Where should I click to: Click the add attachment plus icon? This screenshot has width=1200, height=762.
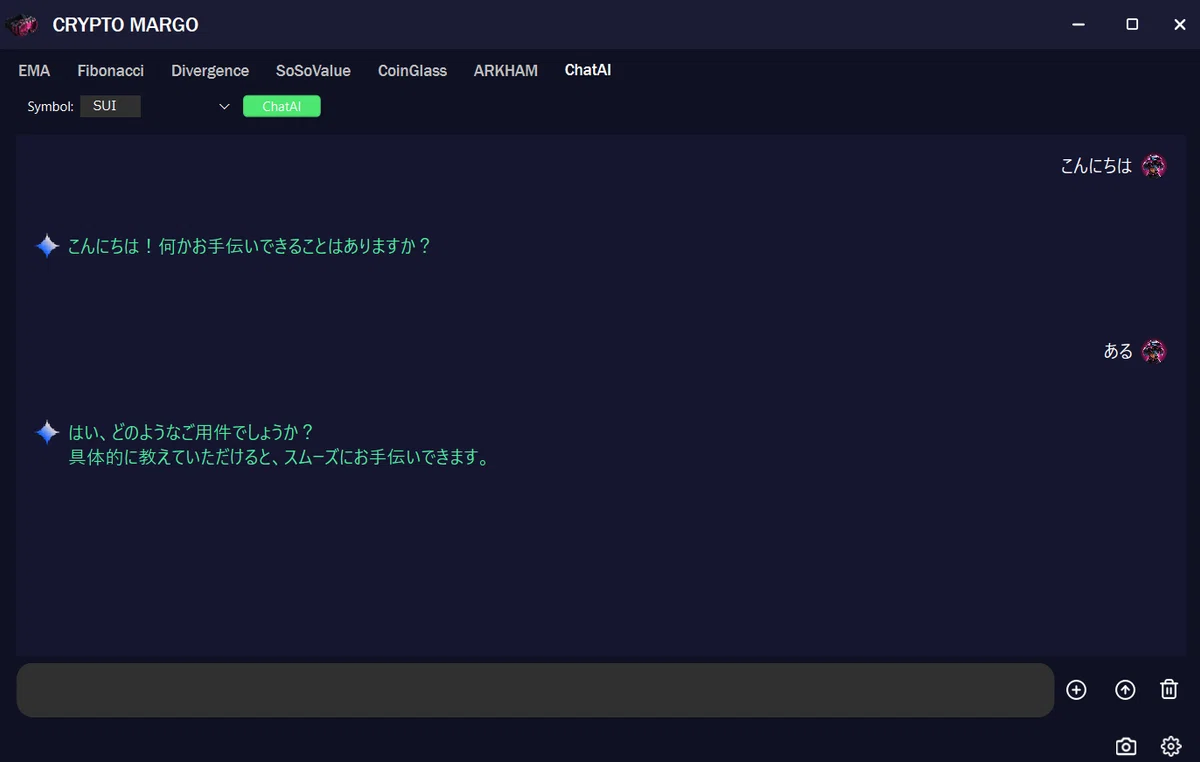coord(1076,690)
